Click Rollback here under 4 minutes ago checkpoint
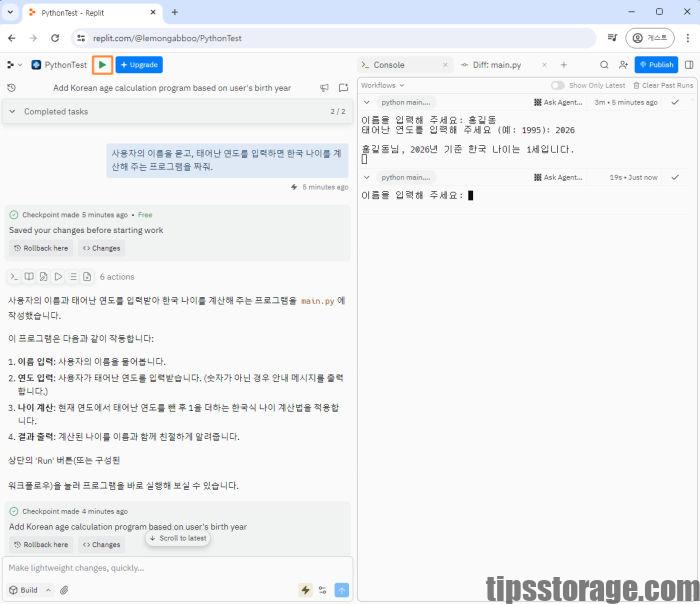This screenshot has height=604, width=700. [x=41, y=545]
